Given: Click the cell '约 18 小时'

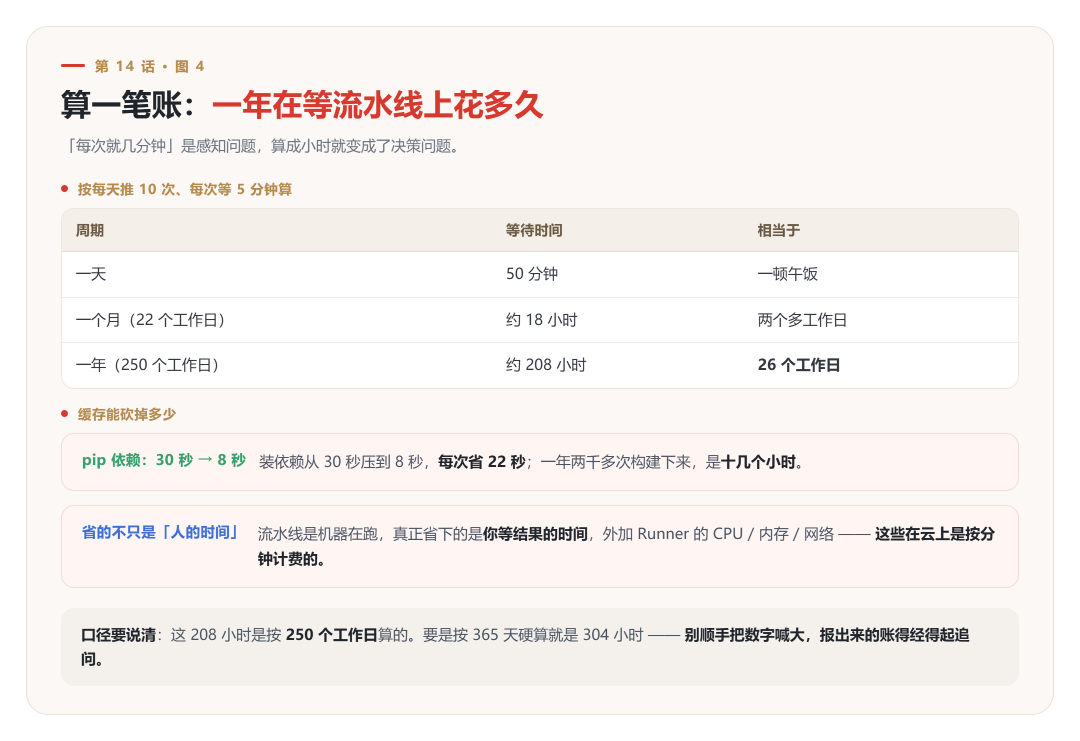Looking at the screenshot, I should tap(541, 320).
